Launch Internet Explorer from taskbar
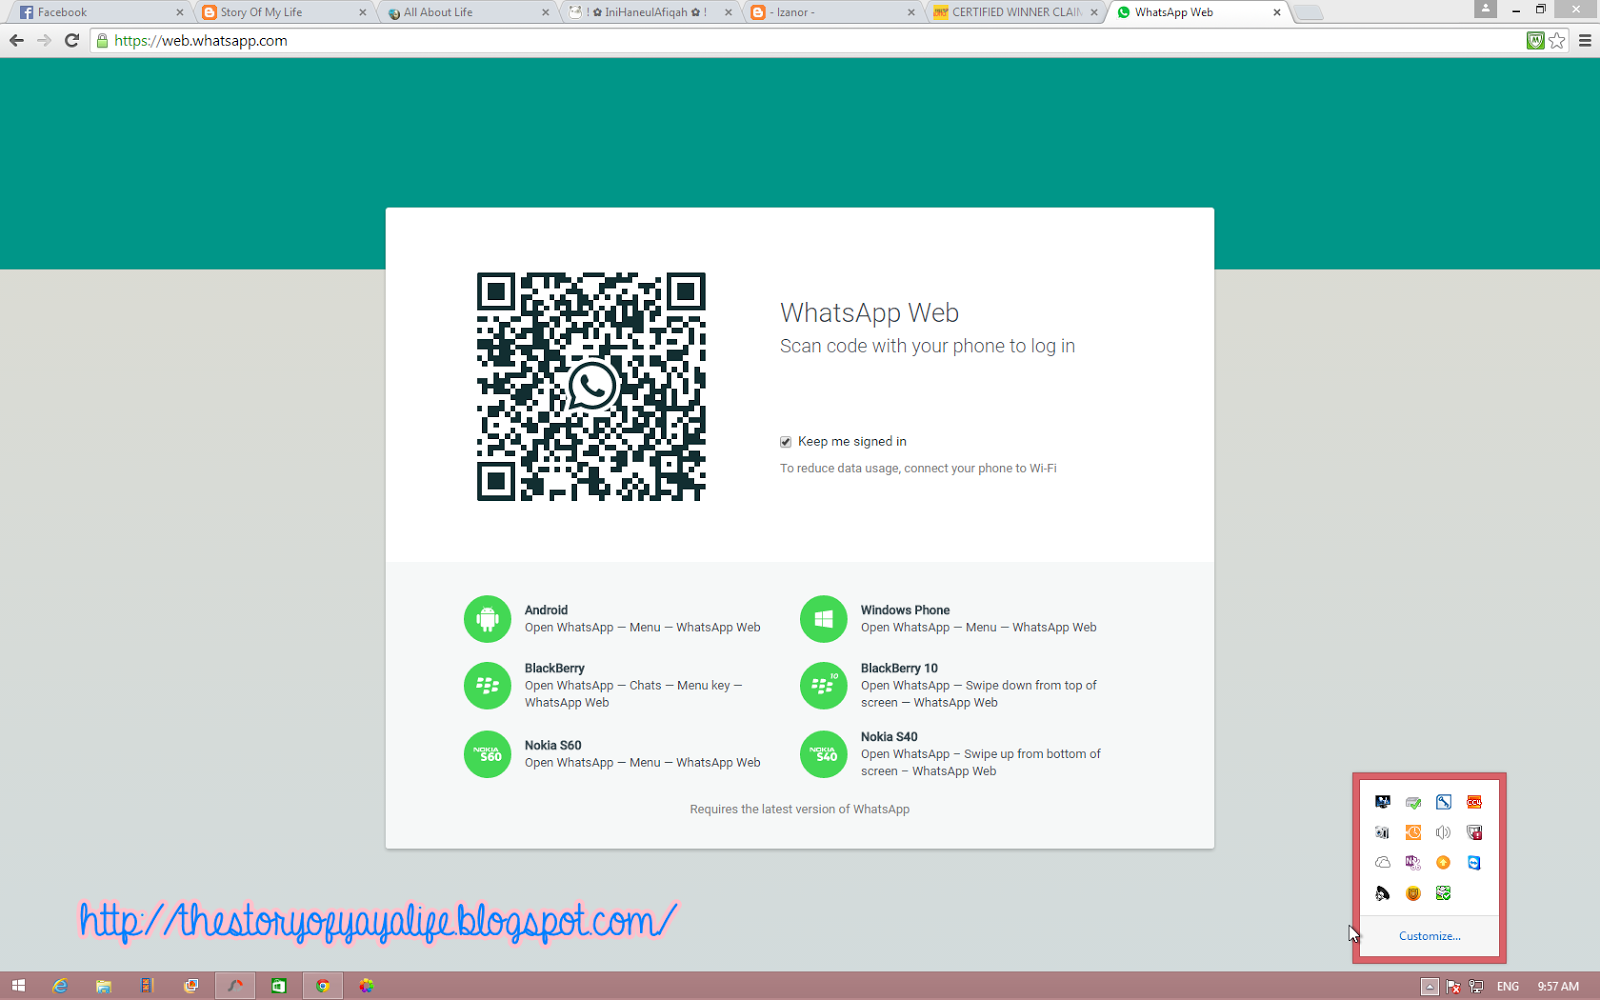The height and width of the screenshot is (1000, 1600). coord(61,986)
